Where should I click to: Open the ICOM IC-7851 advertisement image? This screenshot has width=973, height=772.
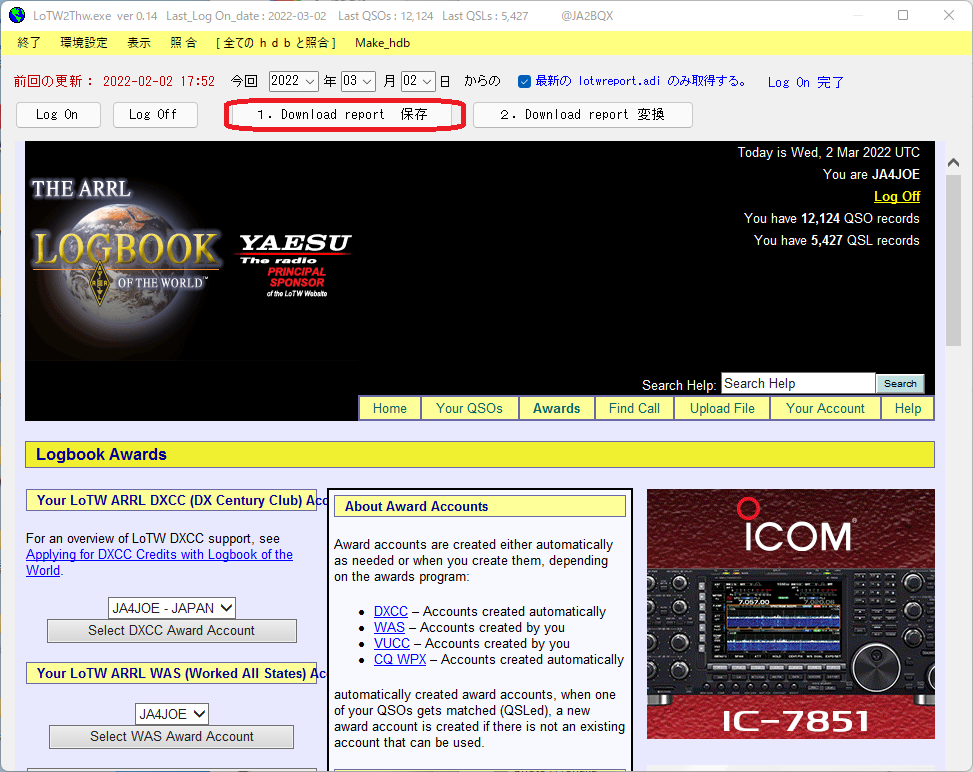pos(791,614)
